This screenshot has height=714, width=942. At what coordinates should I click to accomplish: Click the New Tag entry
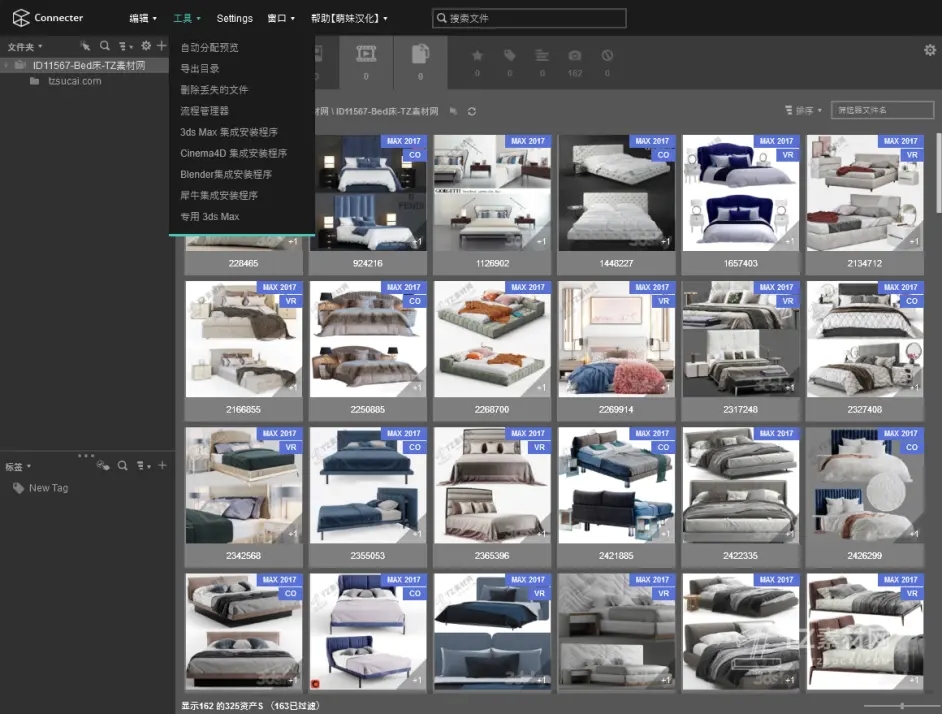tap(46, 488)
